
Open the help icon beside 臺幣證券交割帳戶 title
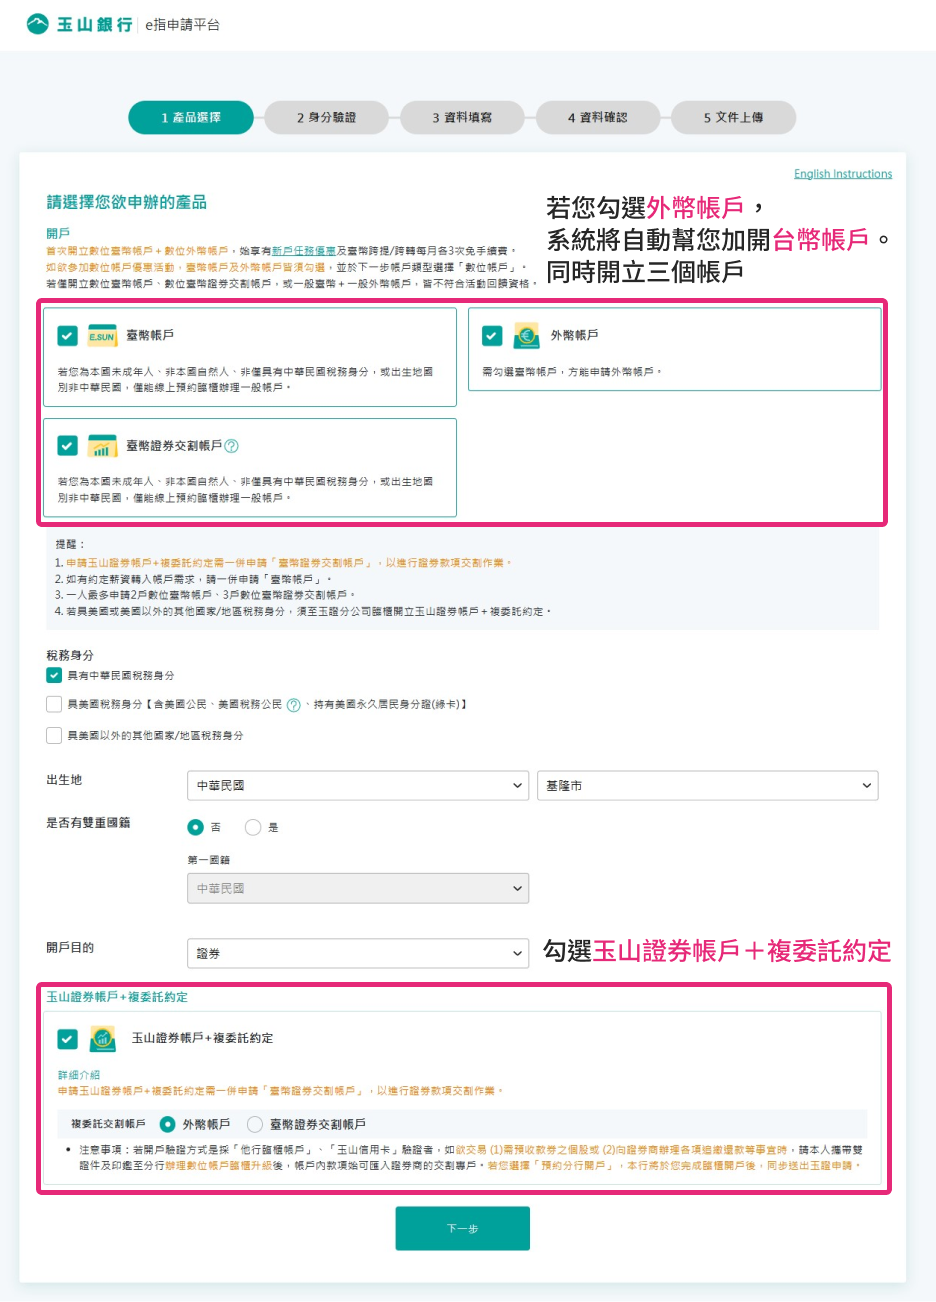click(232, 446)
